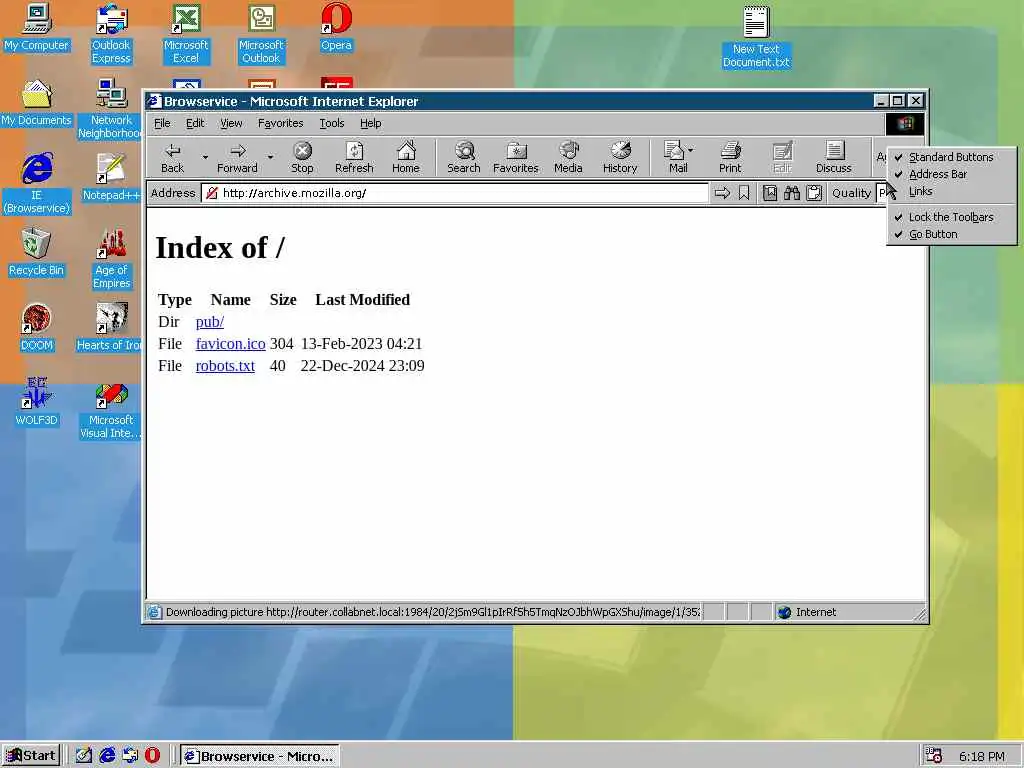Click the Start button
Viewport: 1024px width, 768px height.
click(31, 756)
